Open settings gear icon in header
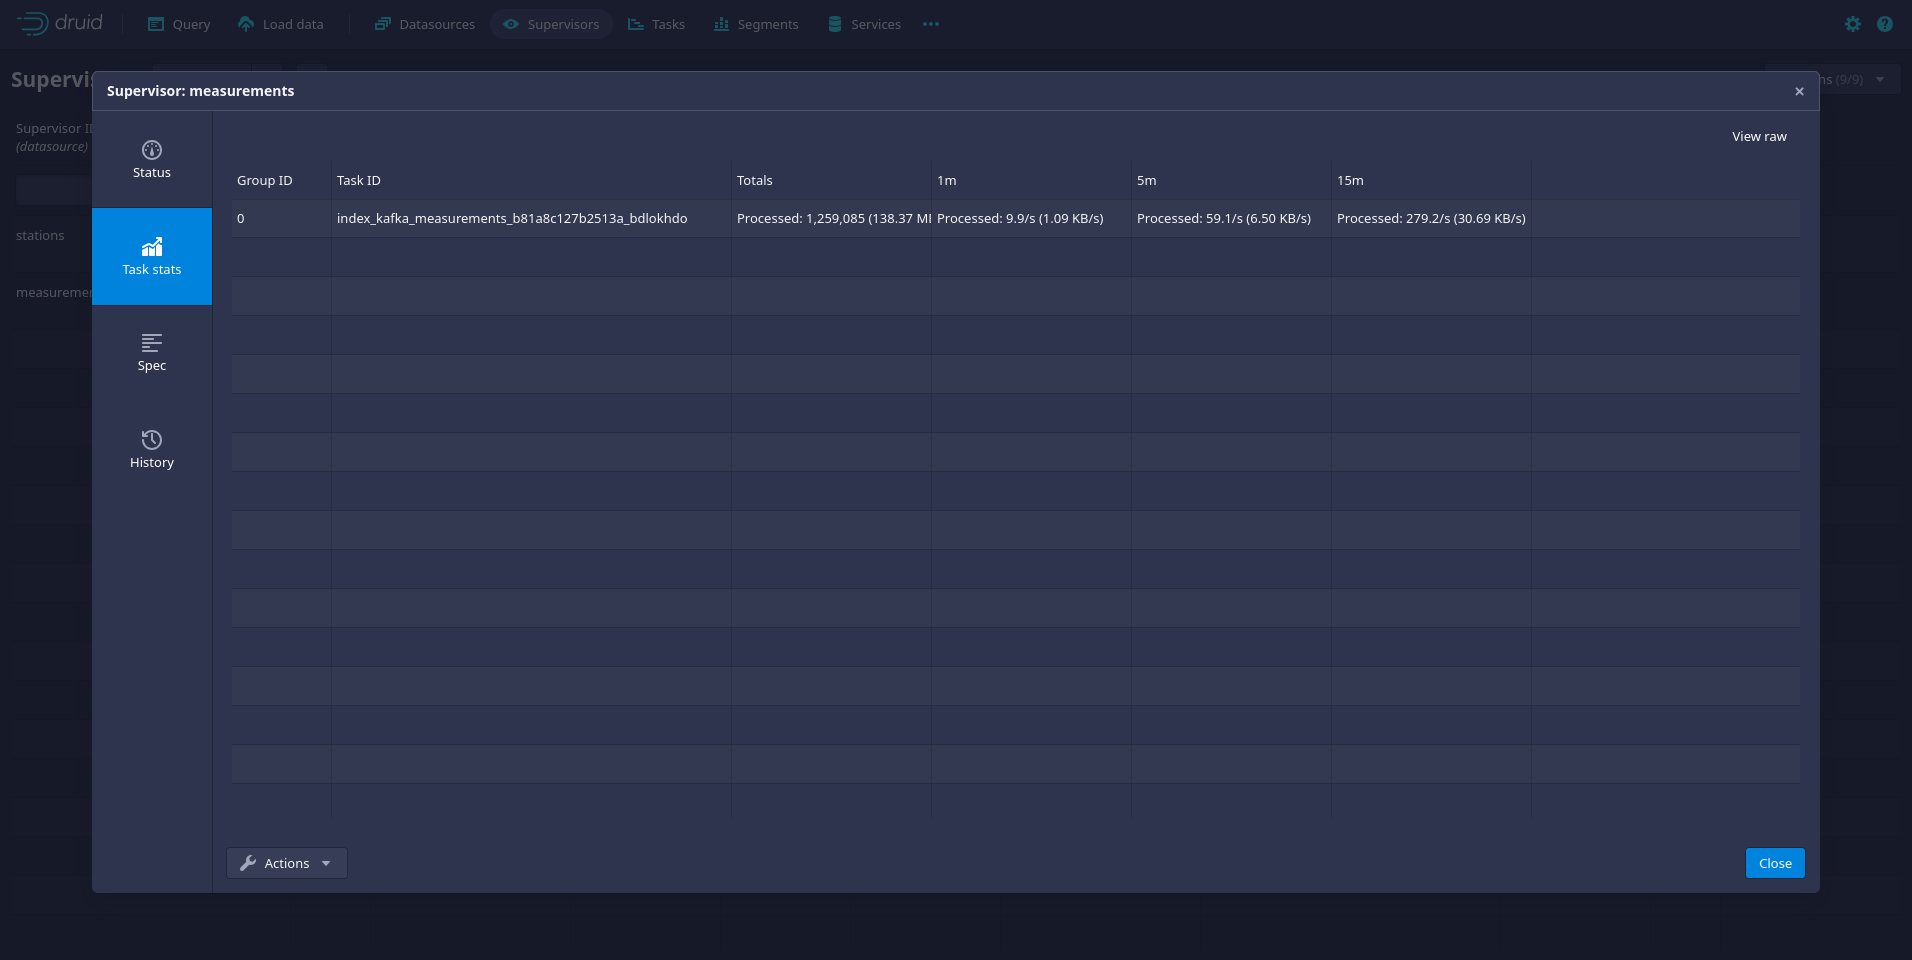Viewport: 1912px width, 960px height. tap(1853, 24)
